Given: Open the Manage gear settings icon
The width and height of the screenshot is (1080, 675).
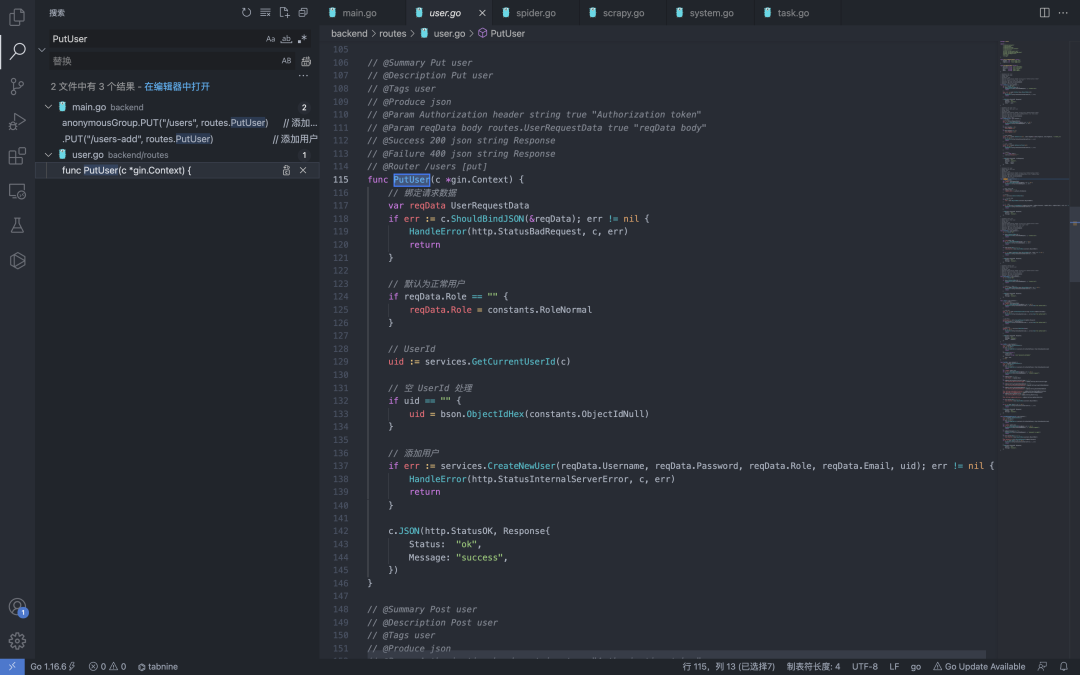Looking at the screenshot, I should [17, 641].
